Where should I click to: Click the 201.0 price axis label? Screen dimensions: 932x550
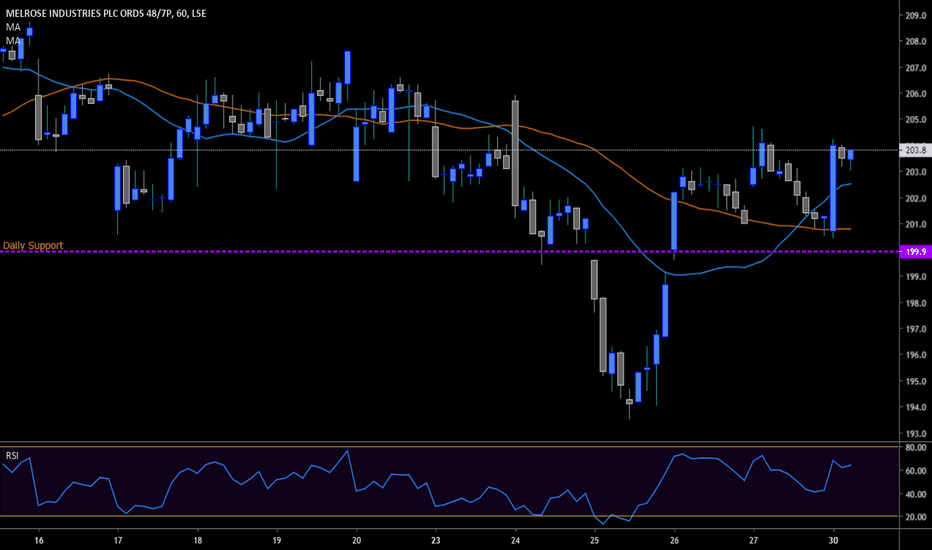click(915, 224)
